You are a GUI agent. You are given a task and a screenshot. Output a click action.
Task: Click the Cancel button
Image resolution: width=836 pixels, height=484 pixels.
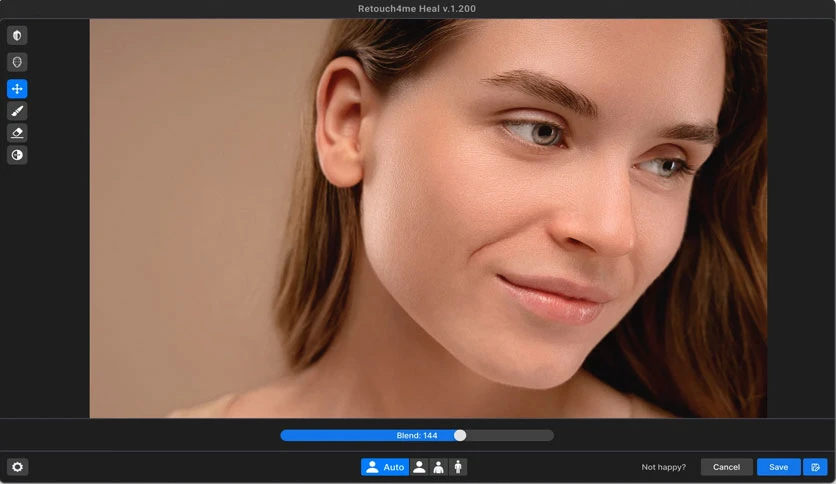tap(726, 467)
